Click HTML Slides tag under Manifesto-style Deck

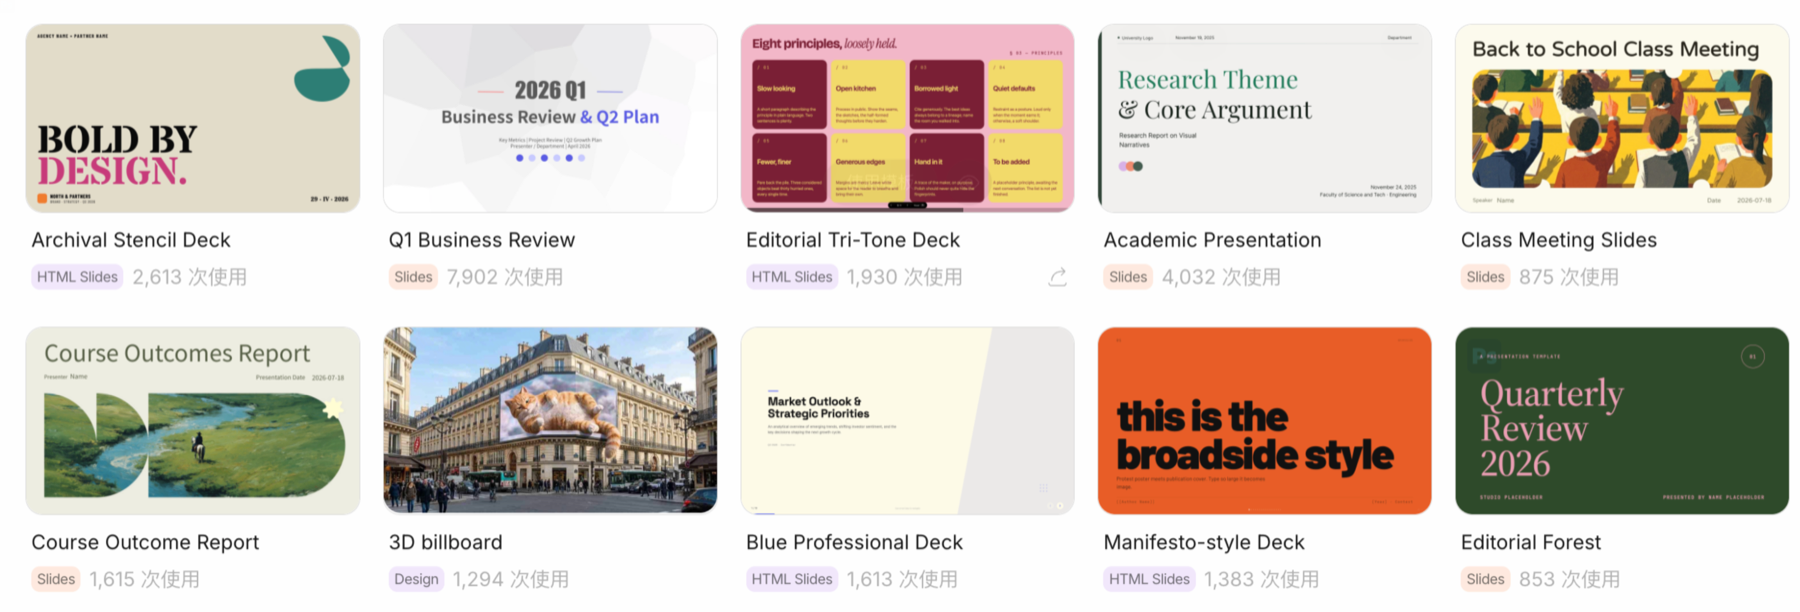[1149, 579]
